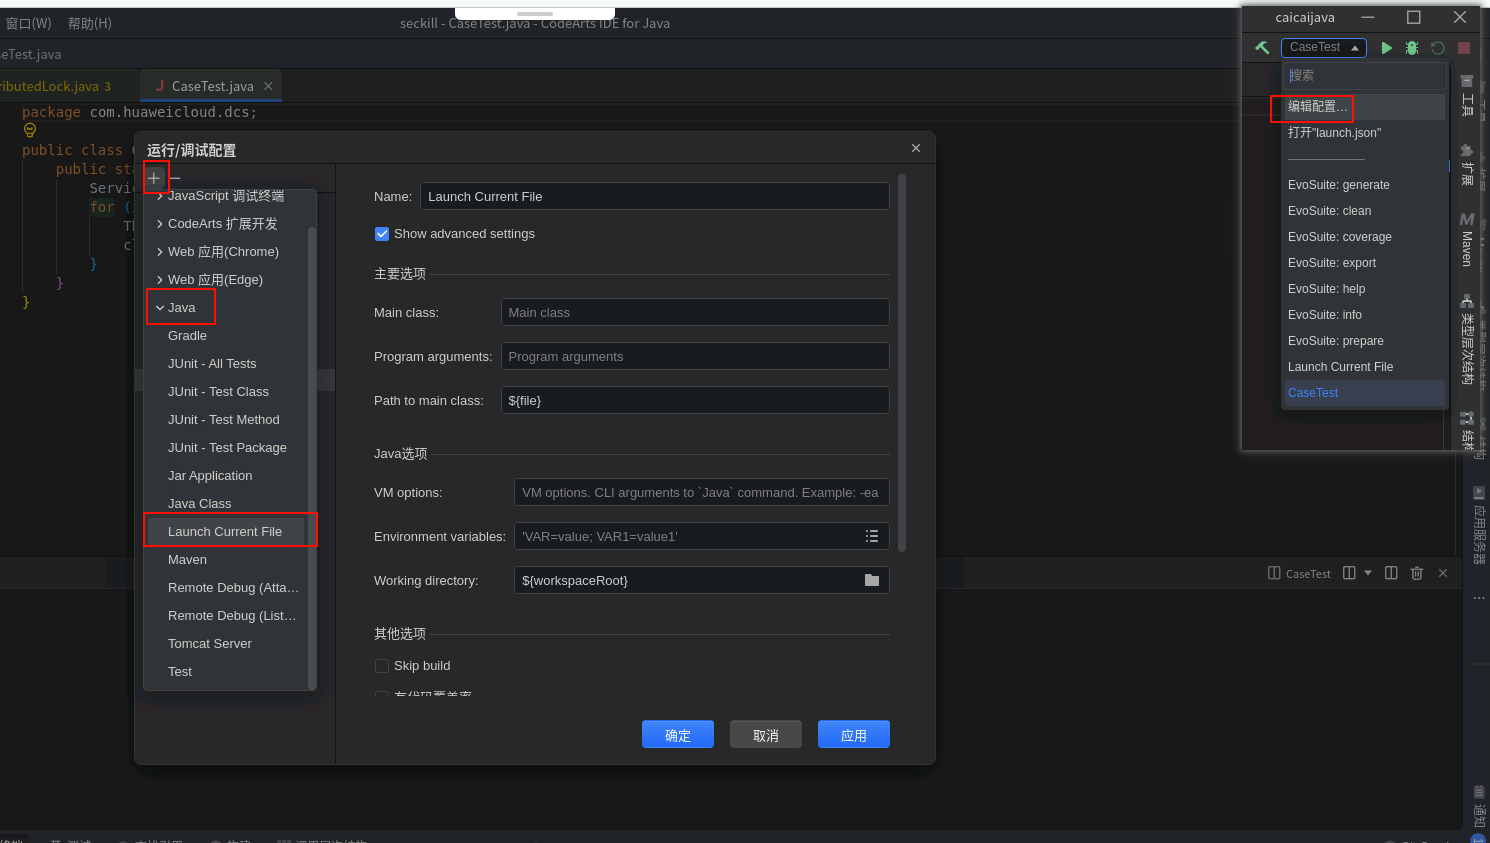
Task: Select EvoSuite: info in the dropdown
Action: click(1364, 315)
